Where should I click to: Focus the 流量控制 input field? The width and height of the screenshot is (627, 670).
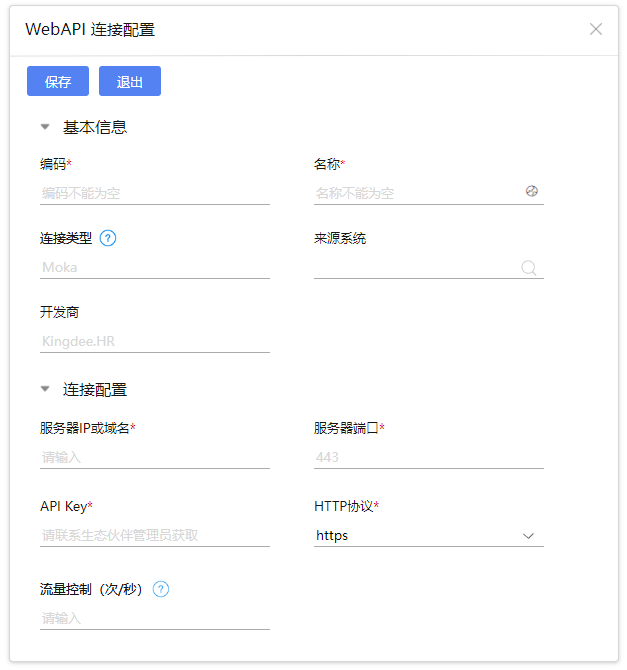[154, 618]
